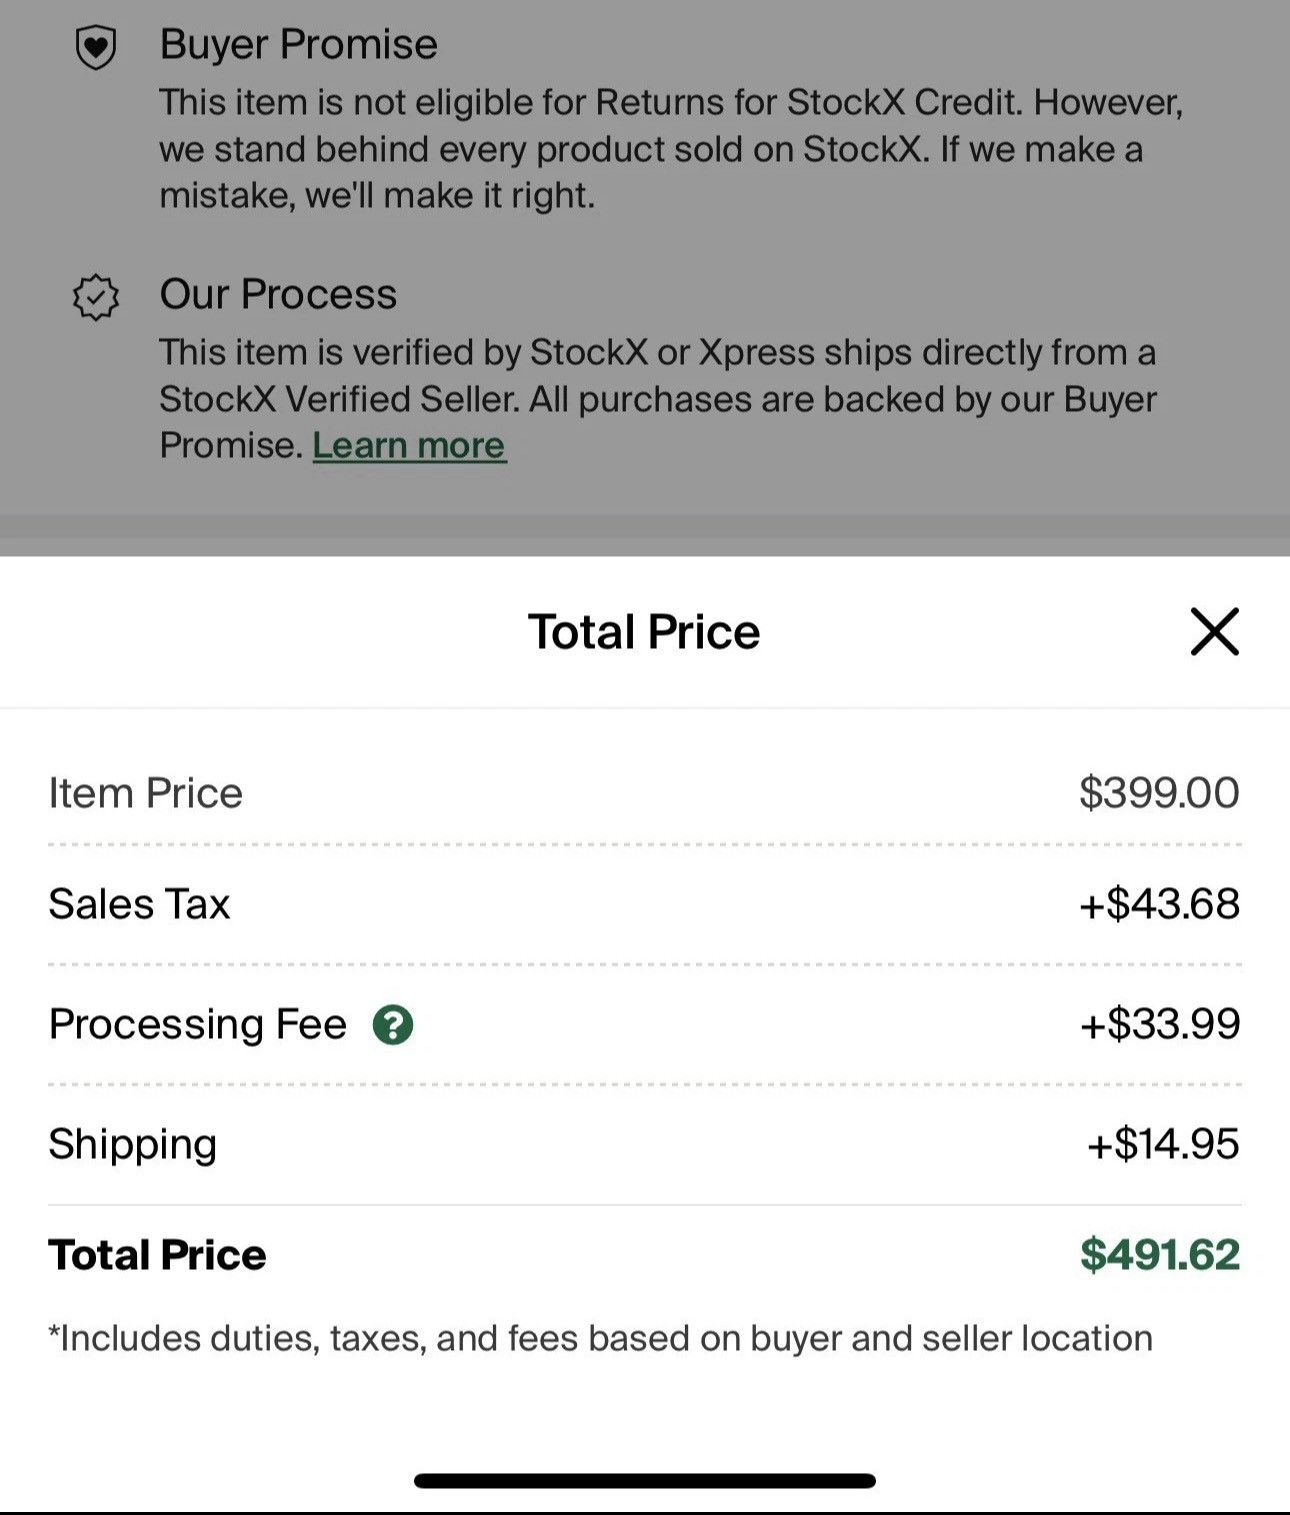
Task: Tap the bold Total Price row label
Action: 158,1255
